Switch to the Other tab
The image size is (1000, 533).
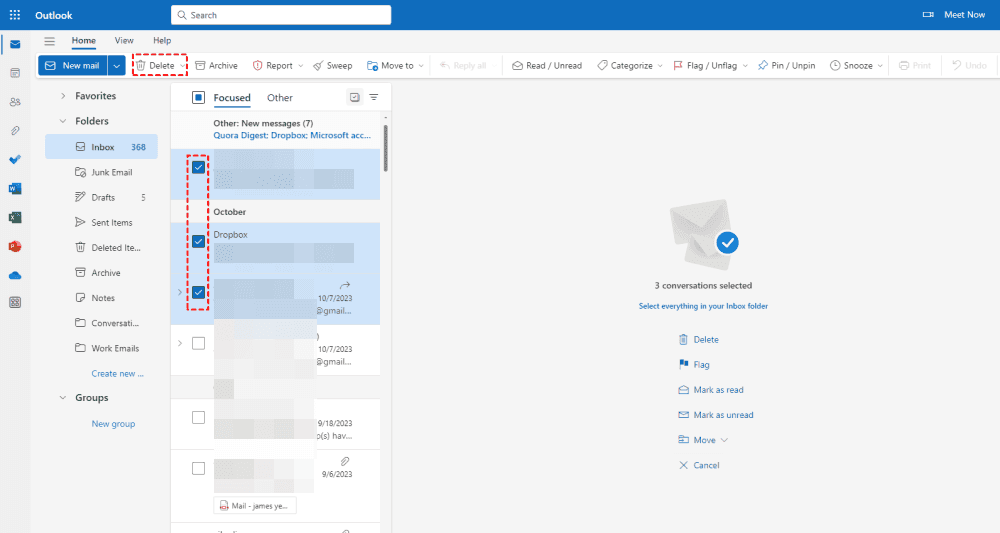280,98
